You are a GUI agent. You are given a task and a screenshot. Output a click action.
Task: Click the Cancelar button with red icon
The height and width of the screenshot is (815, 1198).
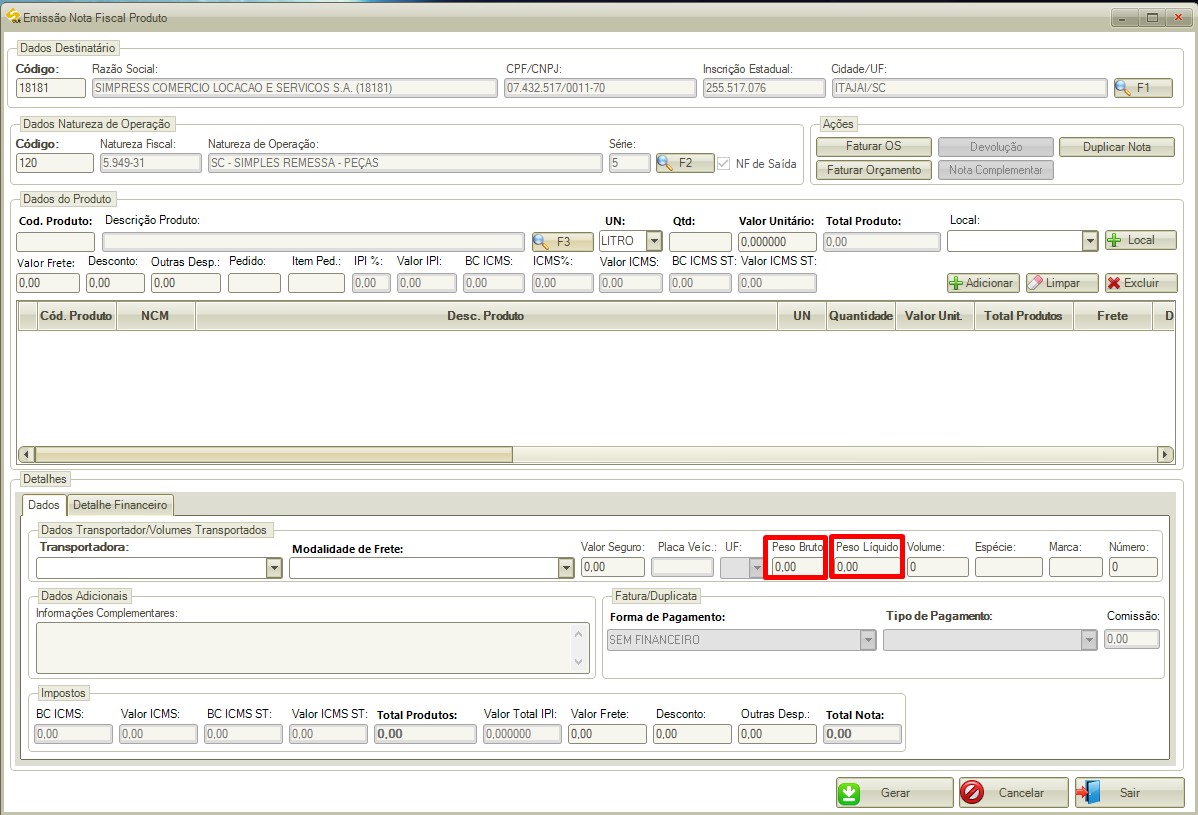tap(1013, 793)
